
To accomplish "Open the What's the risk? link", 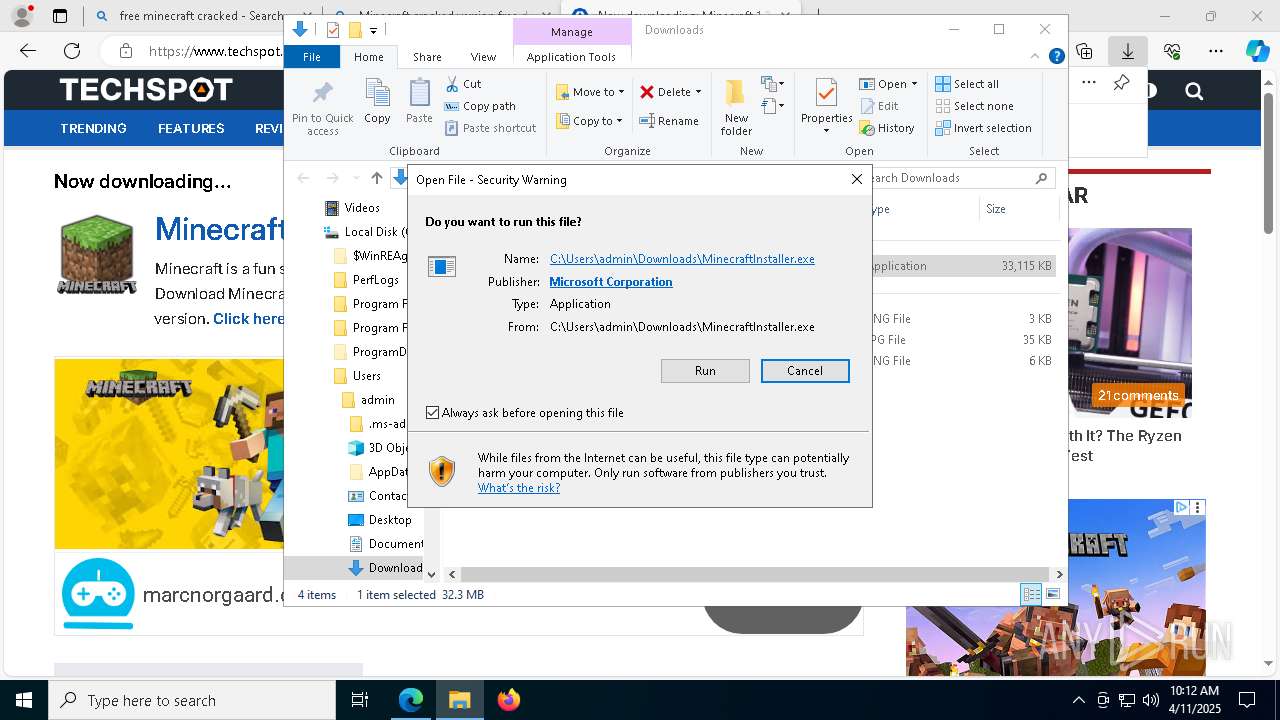I will point(519,488).
